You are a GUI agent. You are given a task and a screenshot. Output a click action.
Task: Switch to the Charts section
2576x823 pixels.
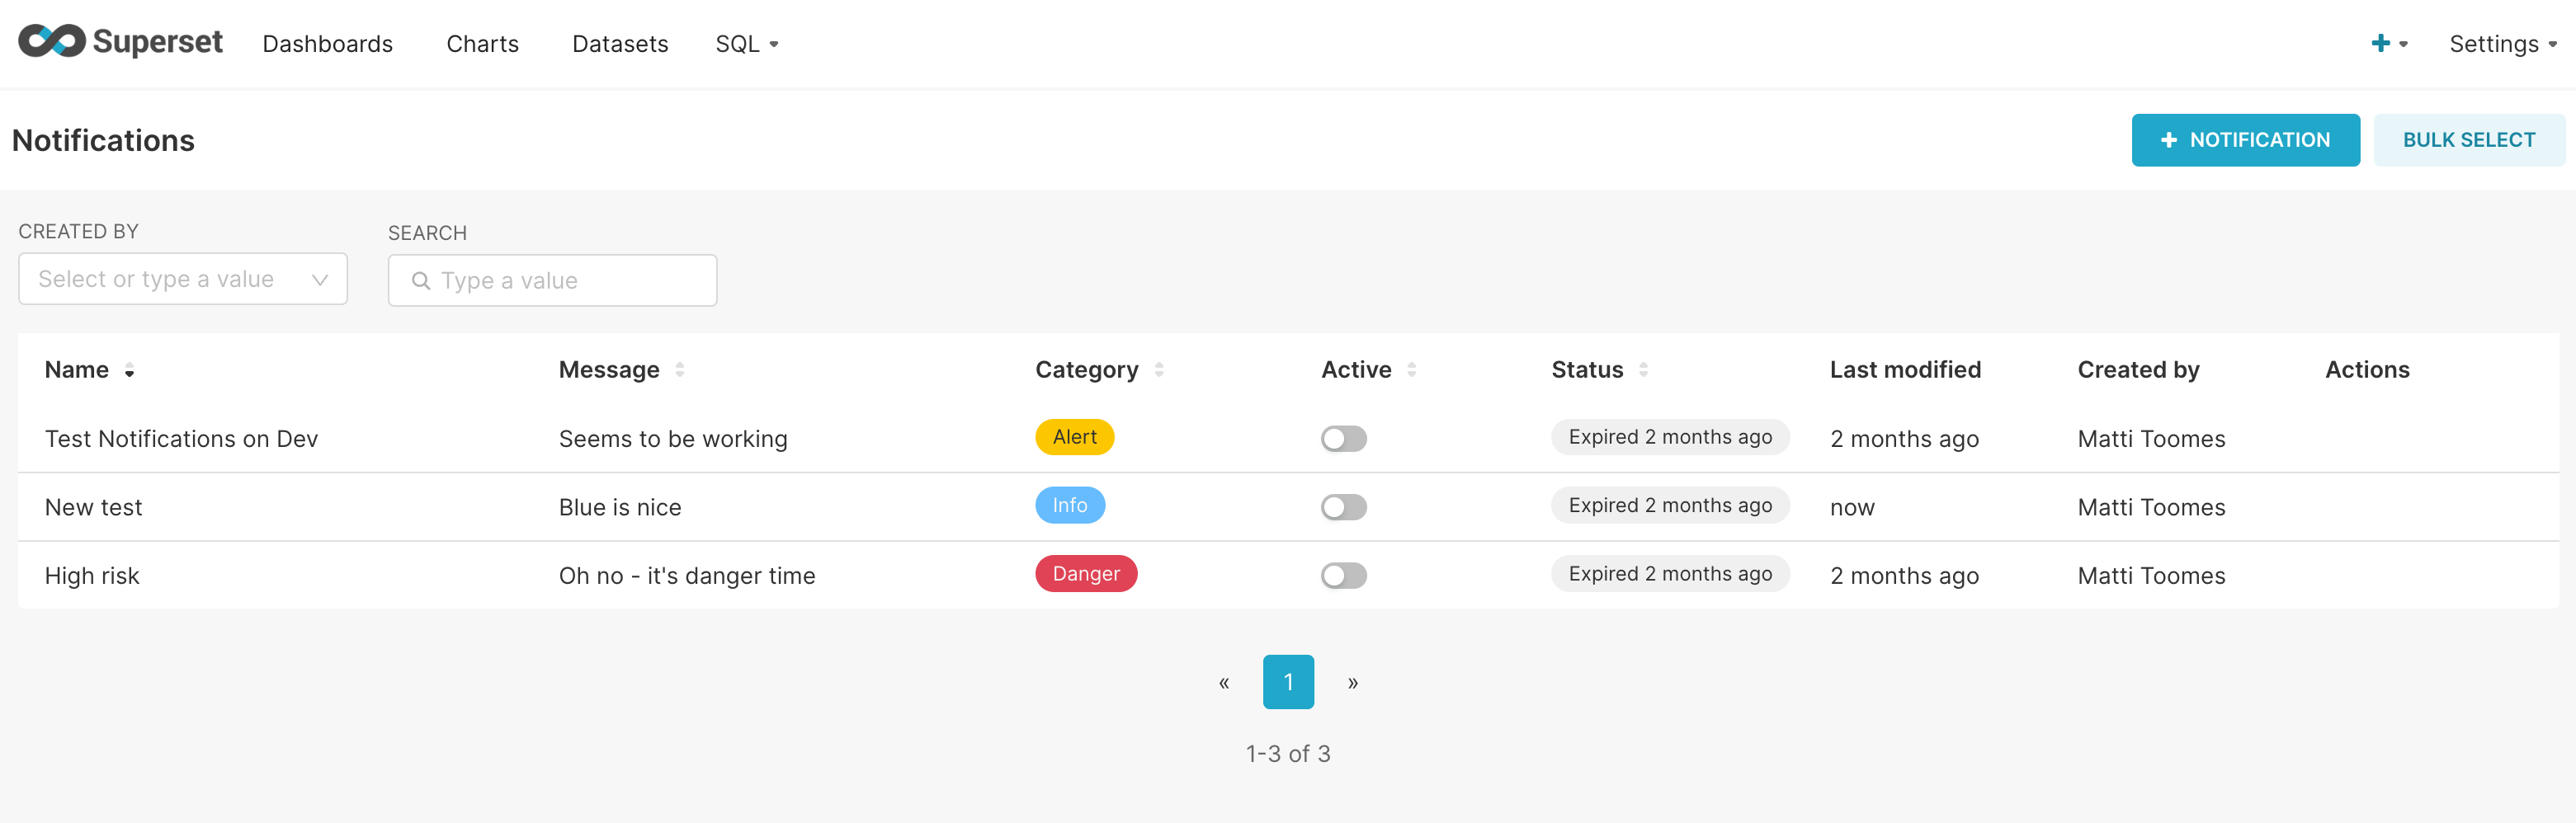482,43
